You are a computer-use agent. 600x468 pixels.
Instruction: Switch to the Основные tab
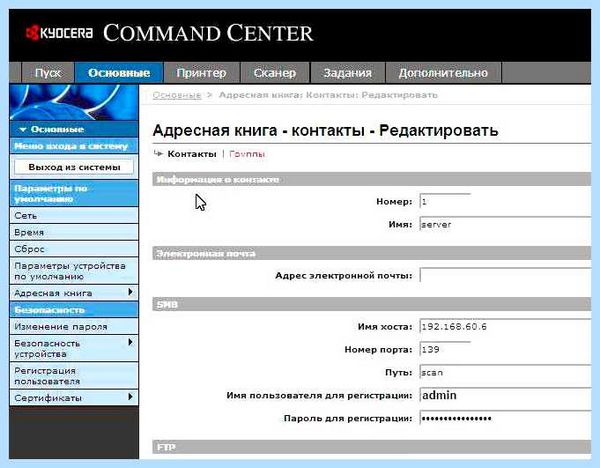coord(119,73)
